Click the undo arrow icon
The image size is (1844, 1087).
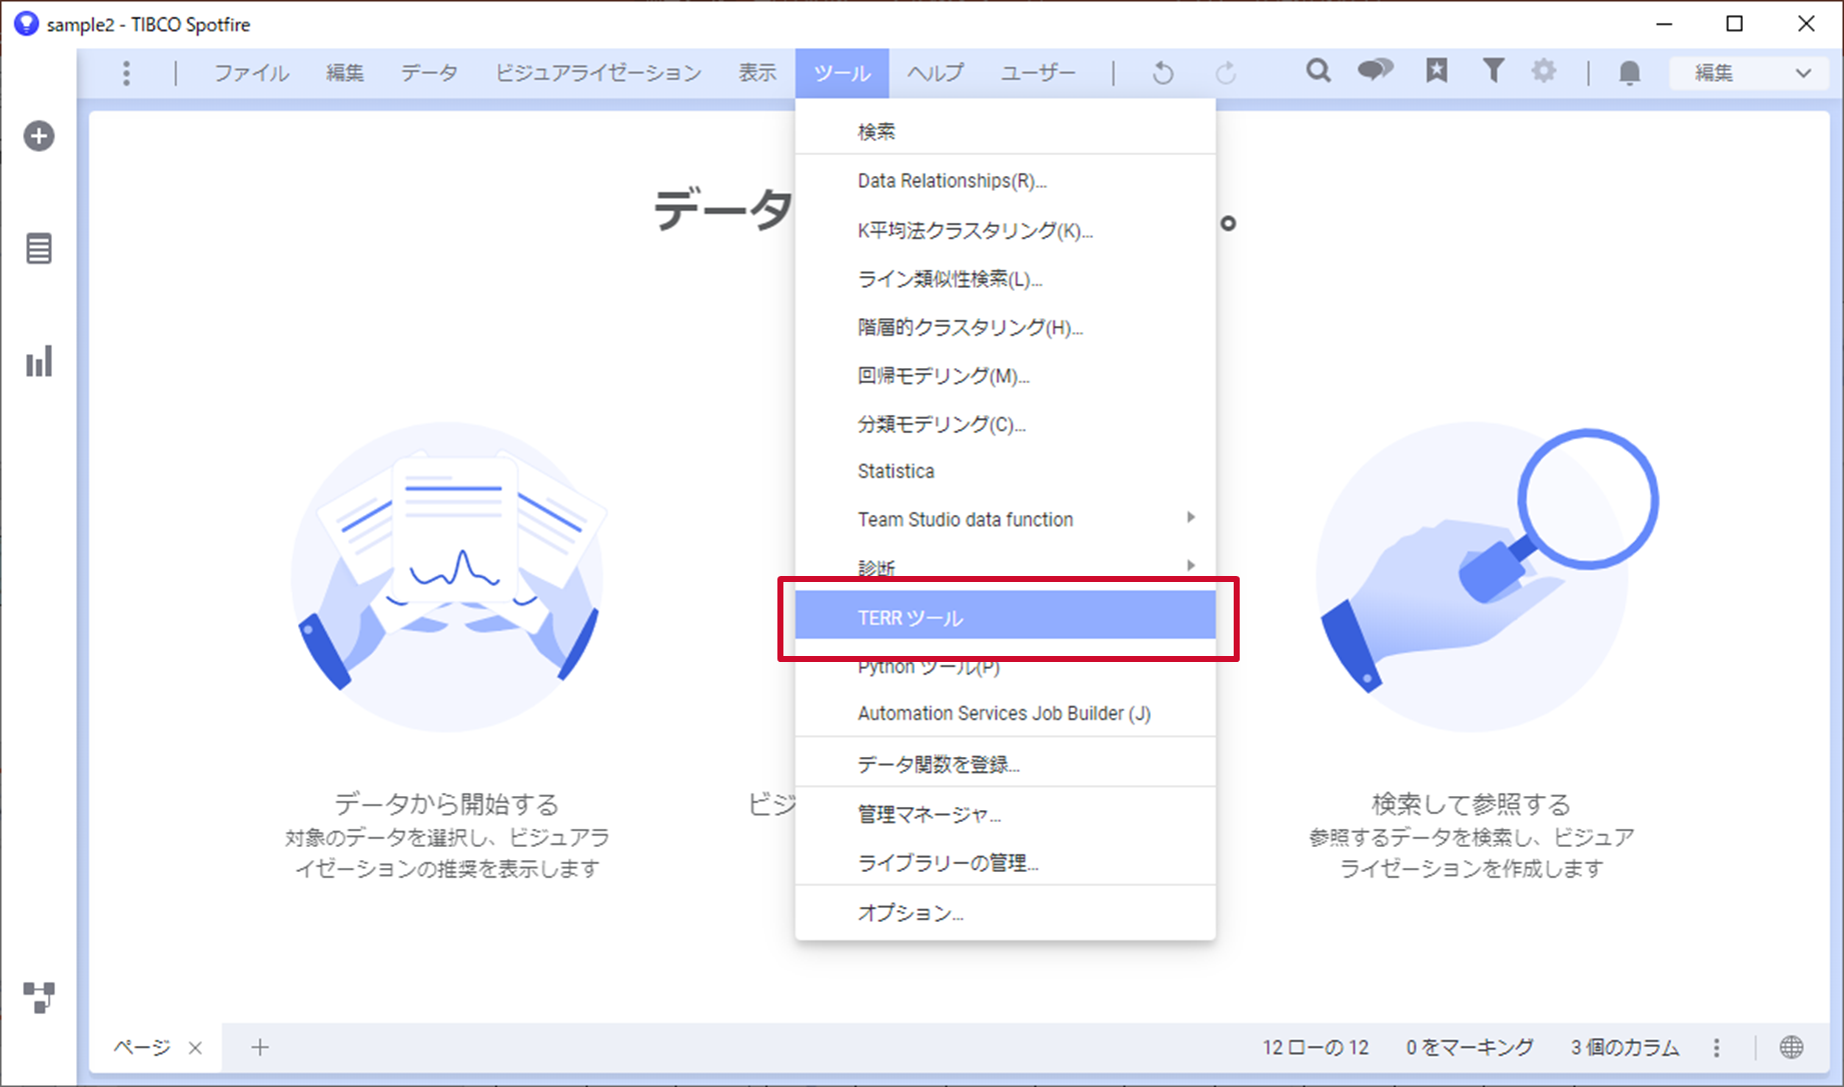[x=1162, y=73]
